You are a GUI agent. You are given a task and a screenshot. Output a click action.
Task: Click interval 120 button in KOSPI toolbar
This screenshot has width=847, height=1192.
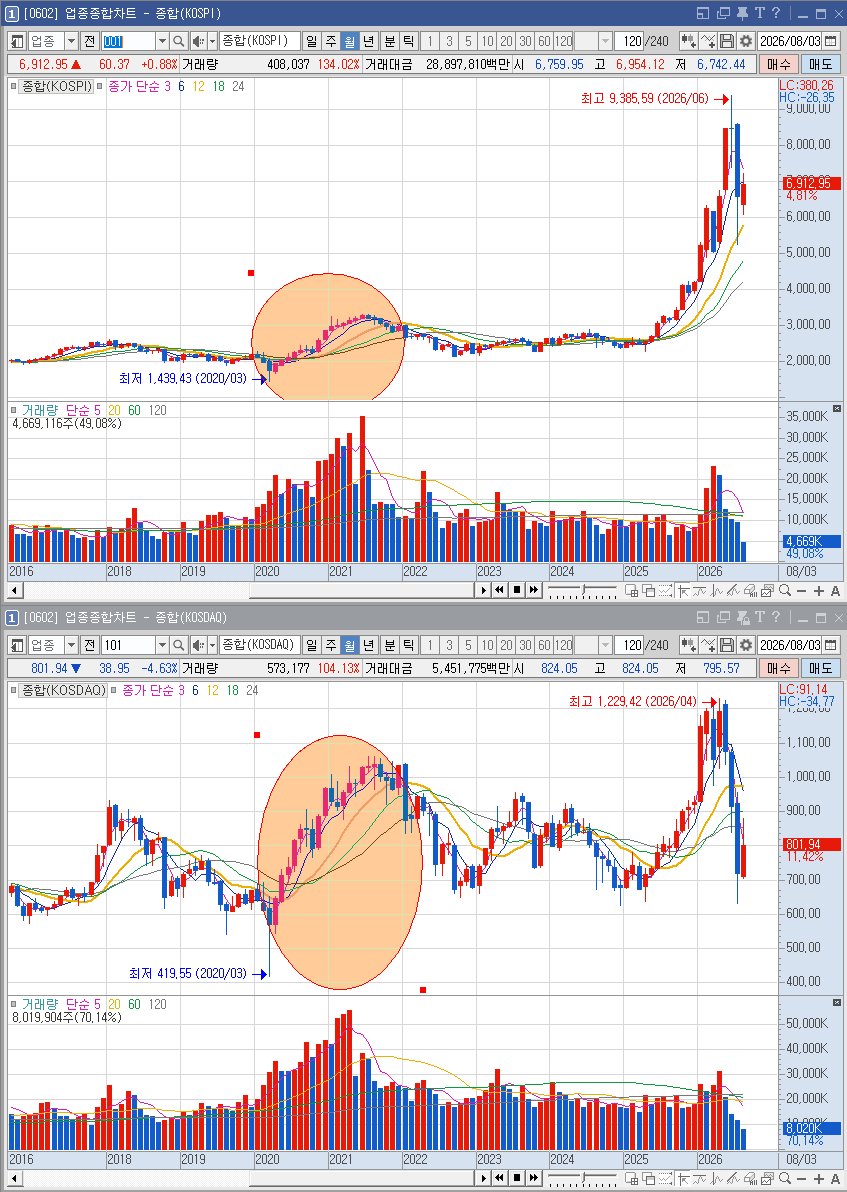pos(563,41)
